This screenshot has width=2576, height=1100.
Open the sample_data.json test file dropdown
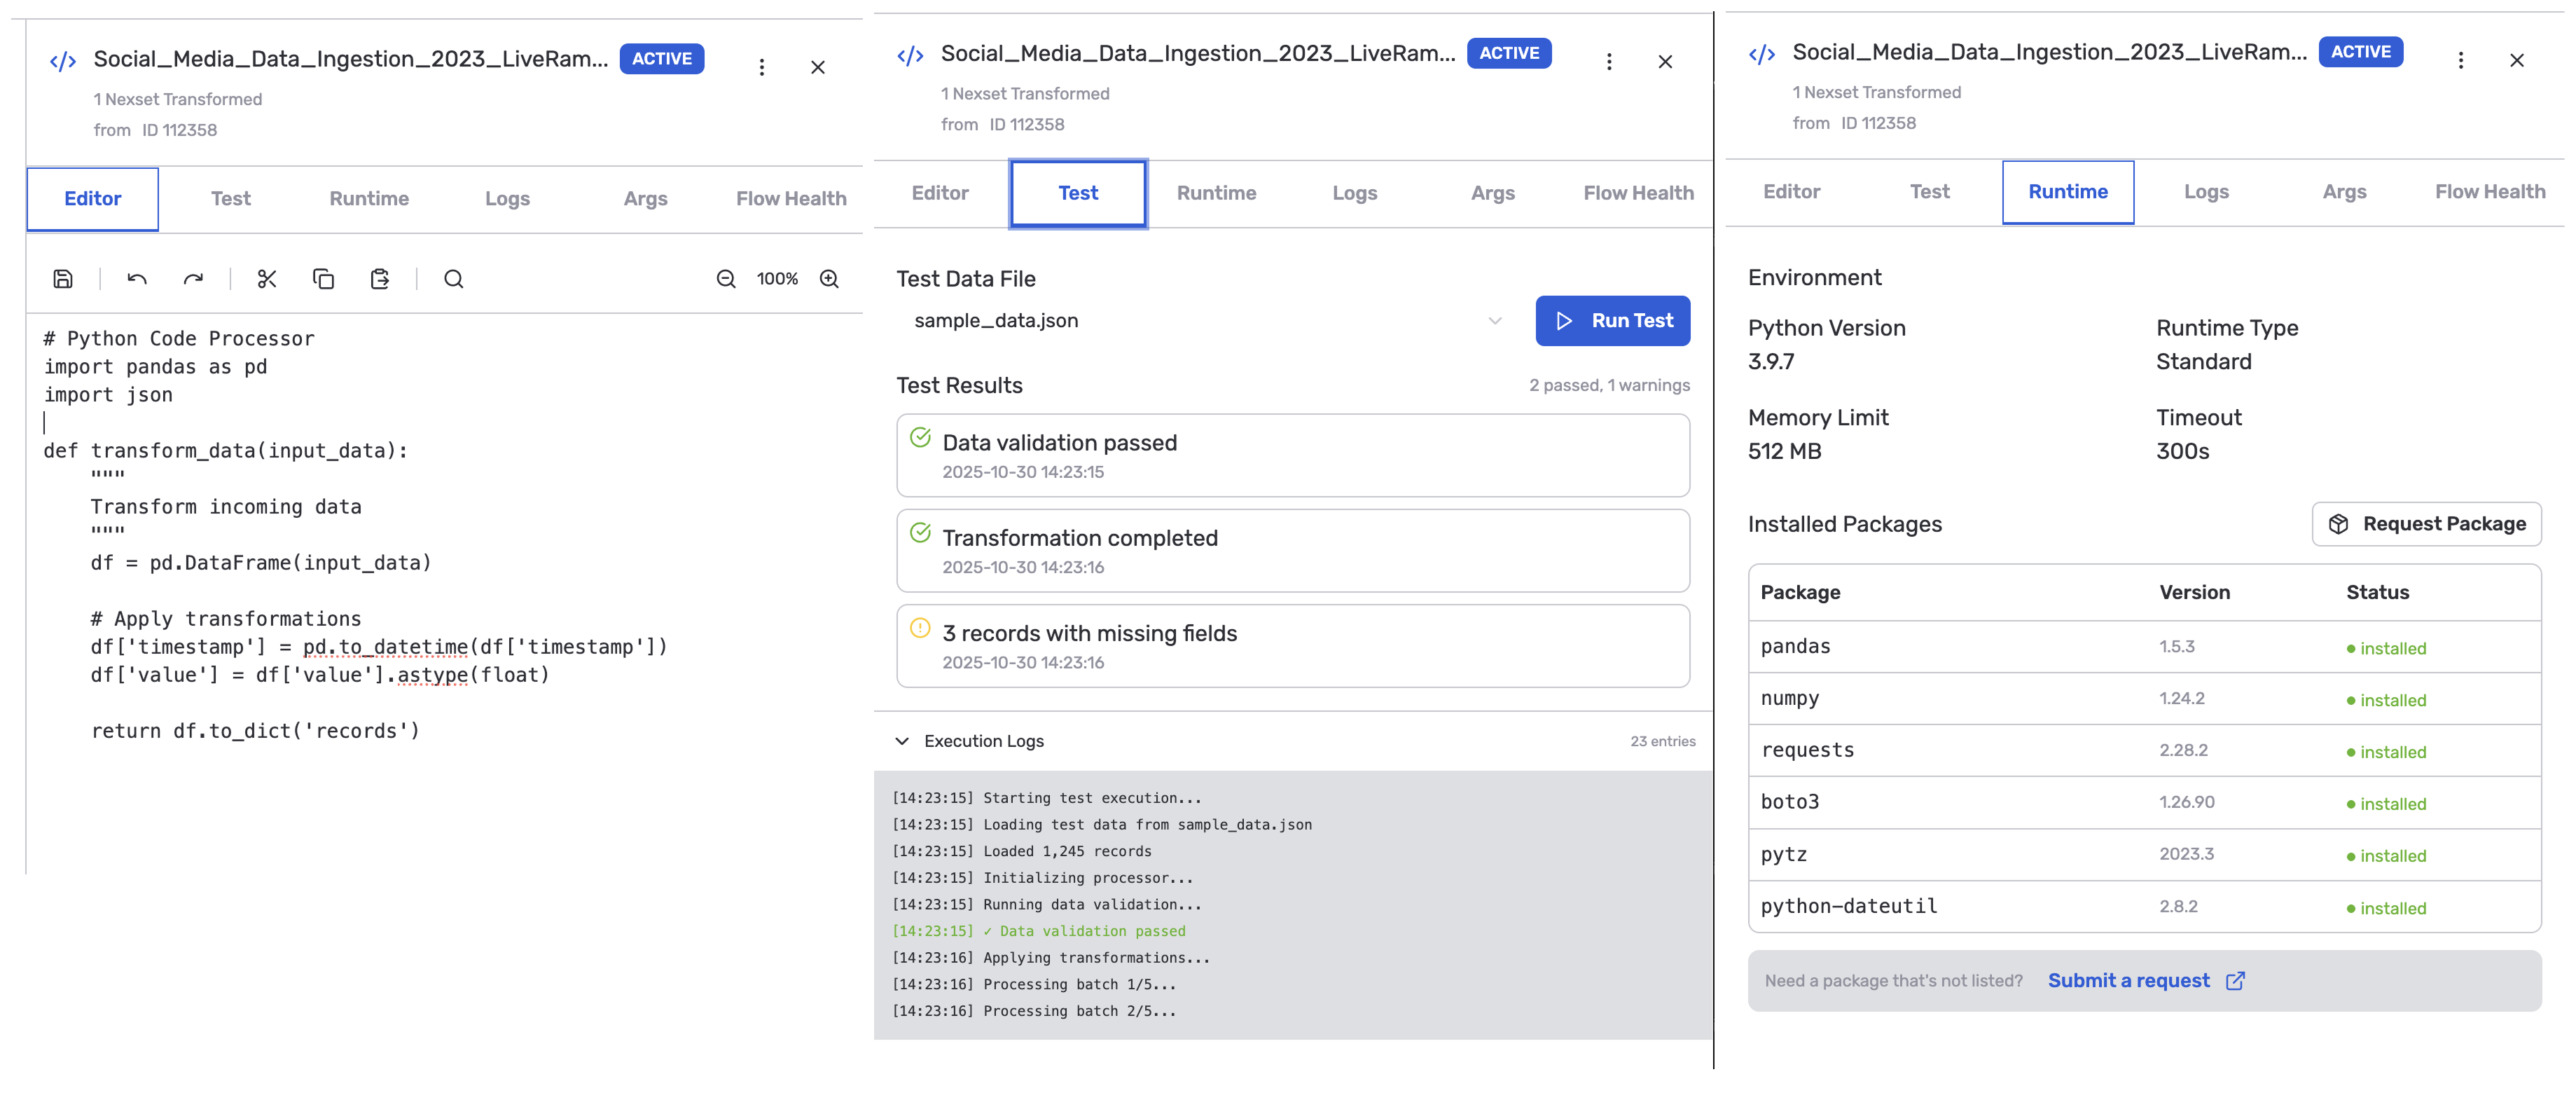point(1207,321)
